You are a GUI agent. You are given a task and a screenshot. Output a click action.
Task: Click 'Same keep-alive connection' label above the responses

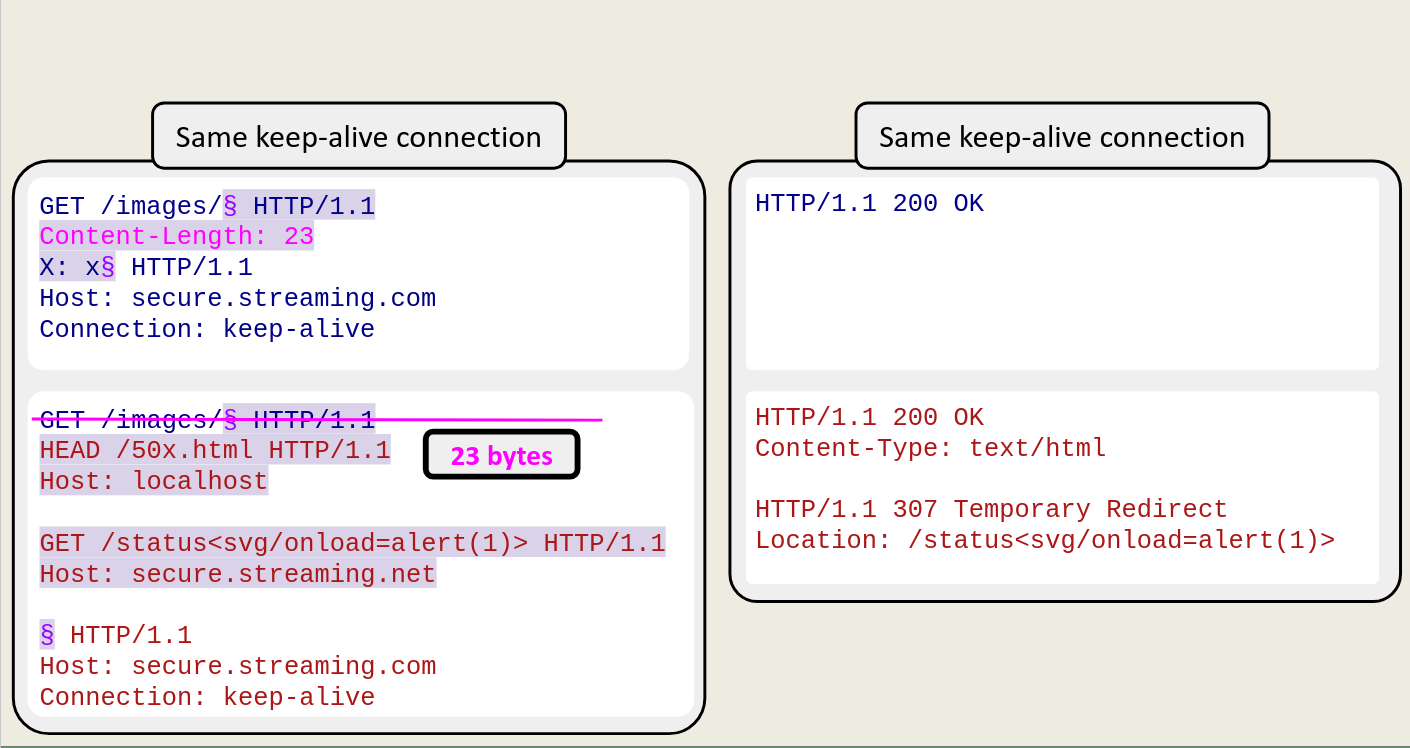1062,136
